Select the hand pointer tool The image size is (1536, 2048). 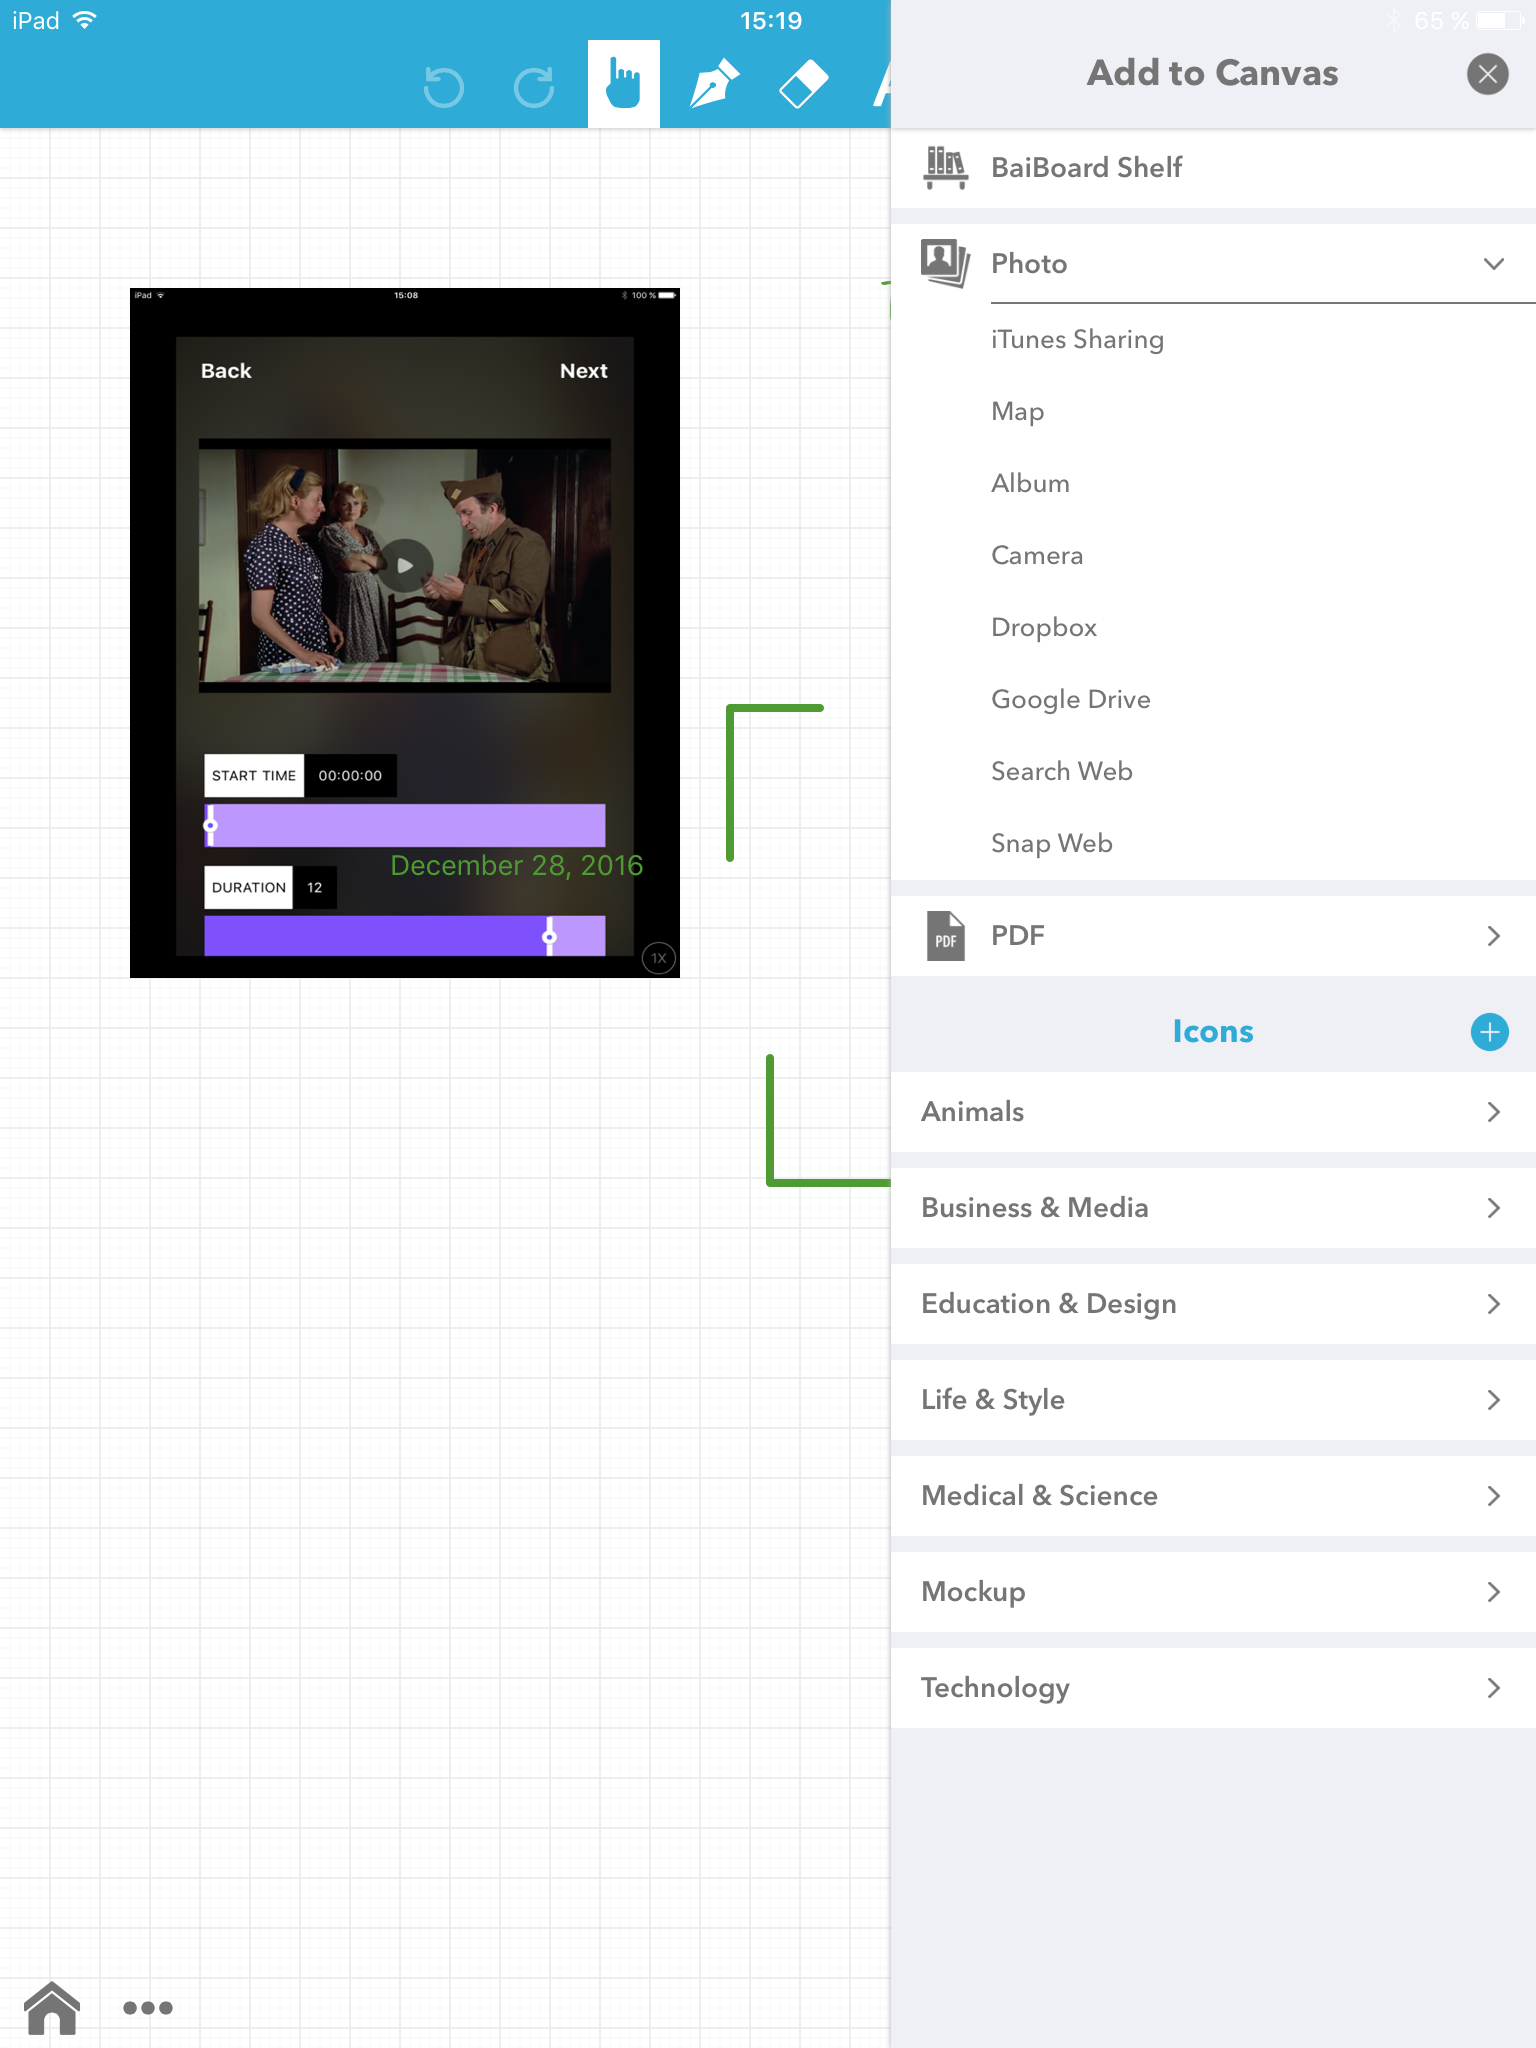point(624,84)
